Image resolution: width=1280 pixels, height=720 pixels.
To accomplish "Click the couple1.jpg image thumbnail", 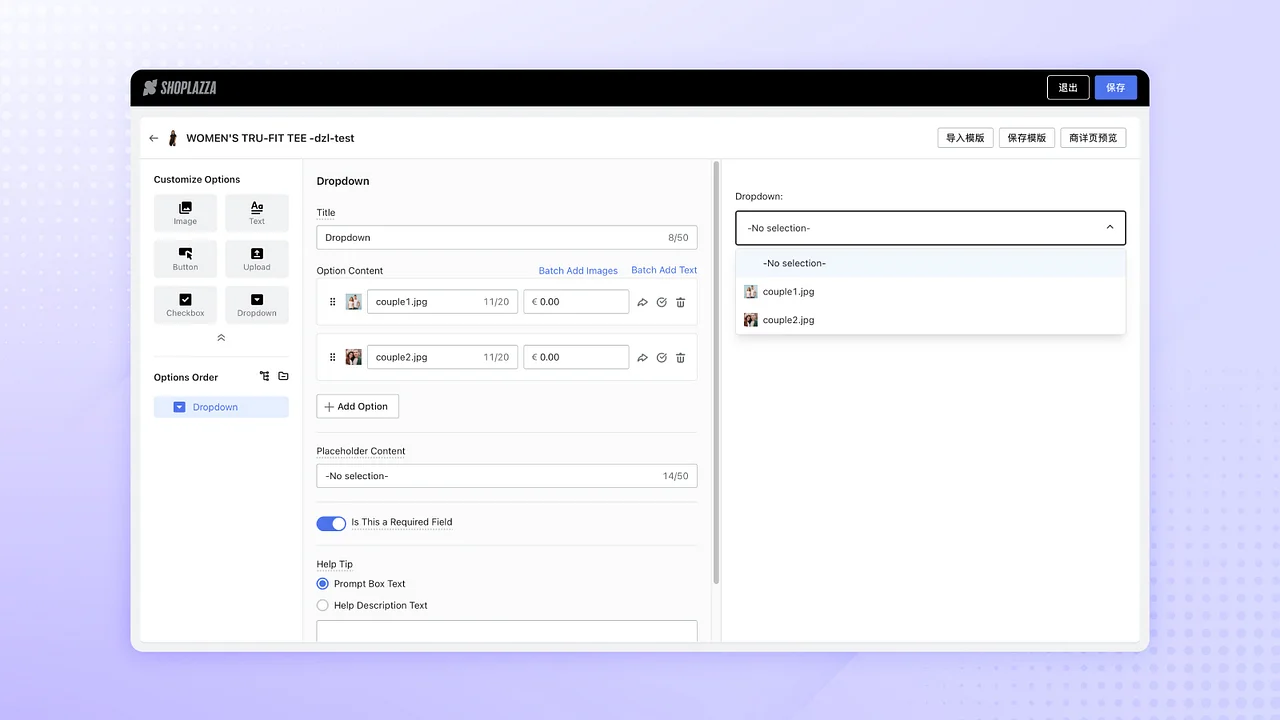I will tap(353, 301).
